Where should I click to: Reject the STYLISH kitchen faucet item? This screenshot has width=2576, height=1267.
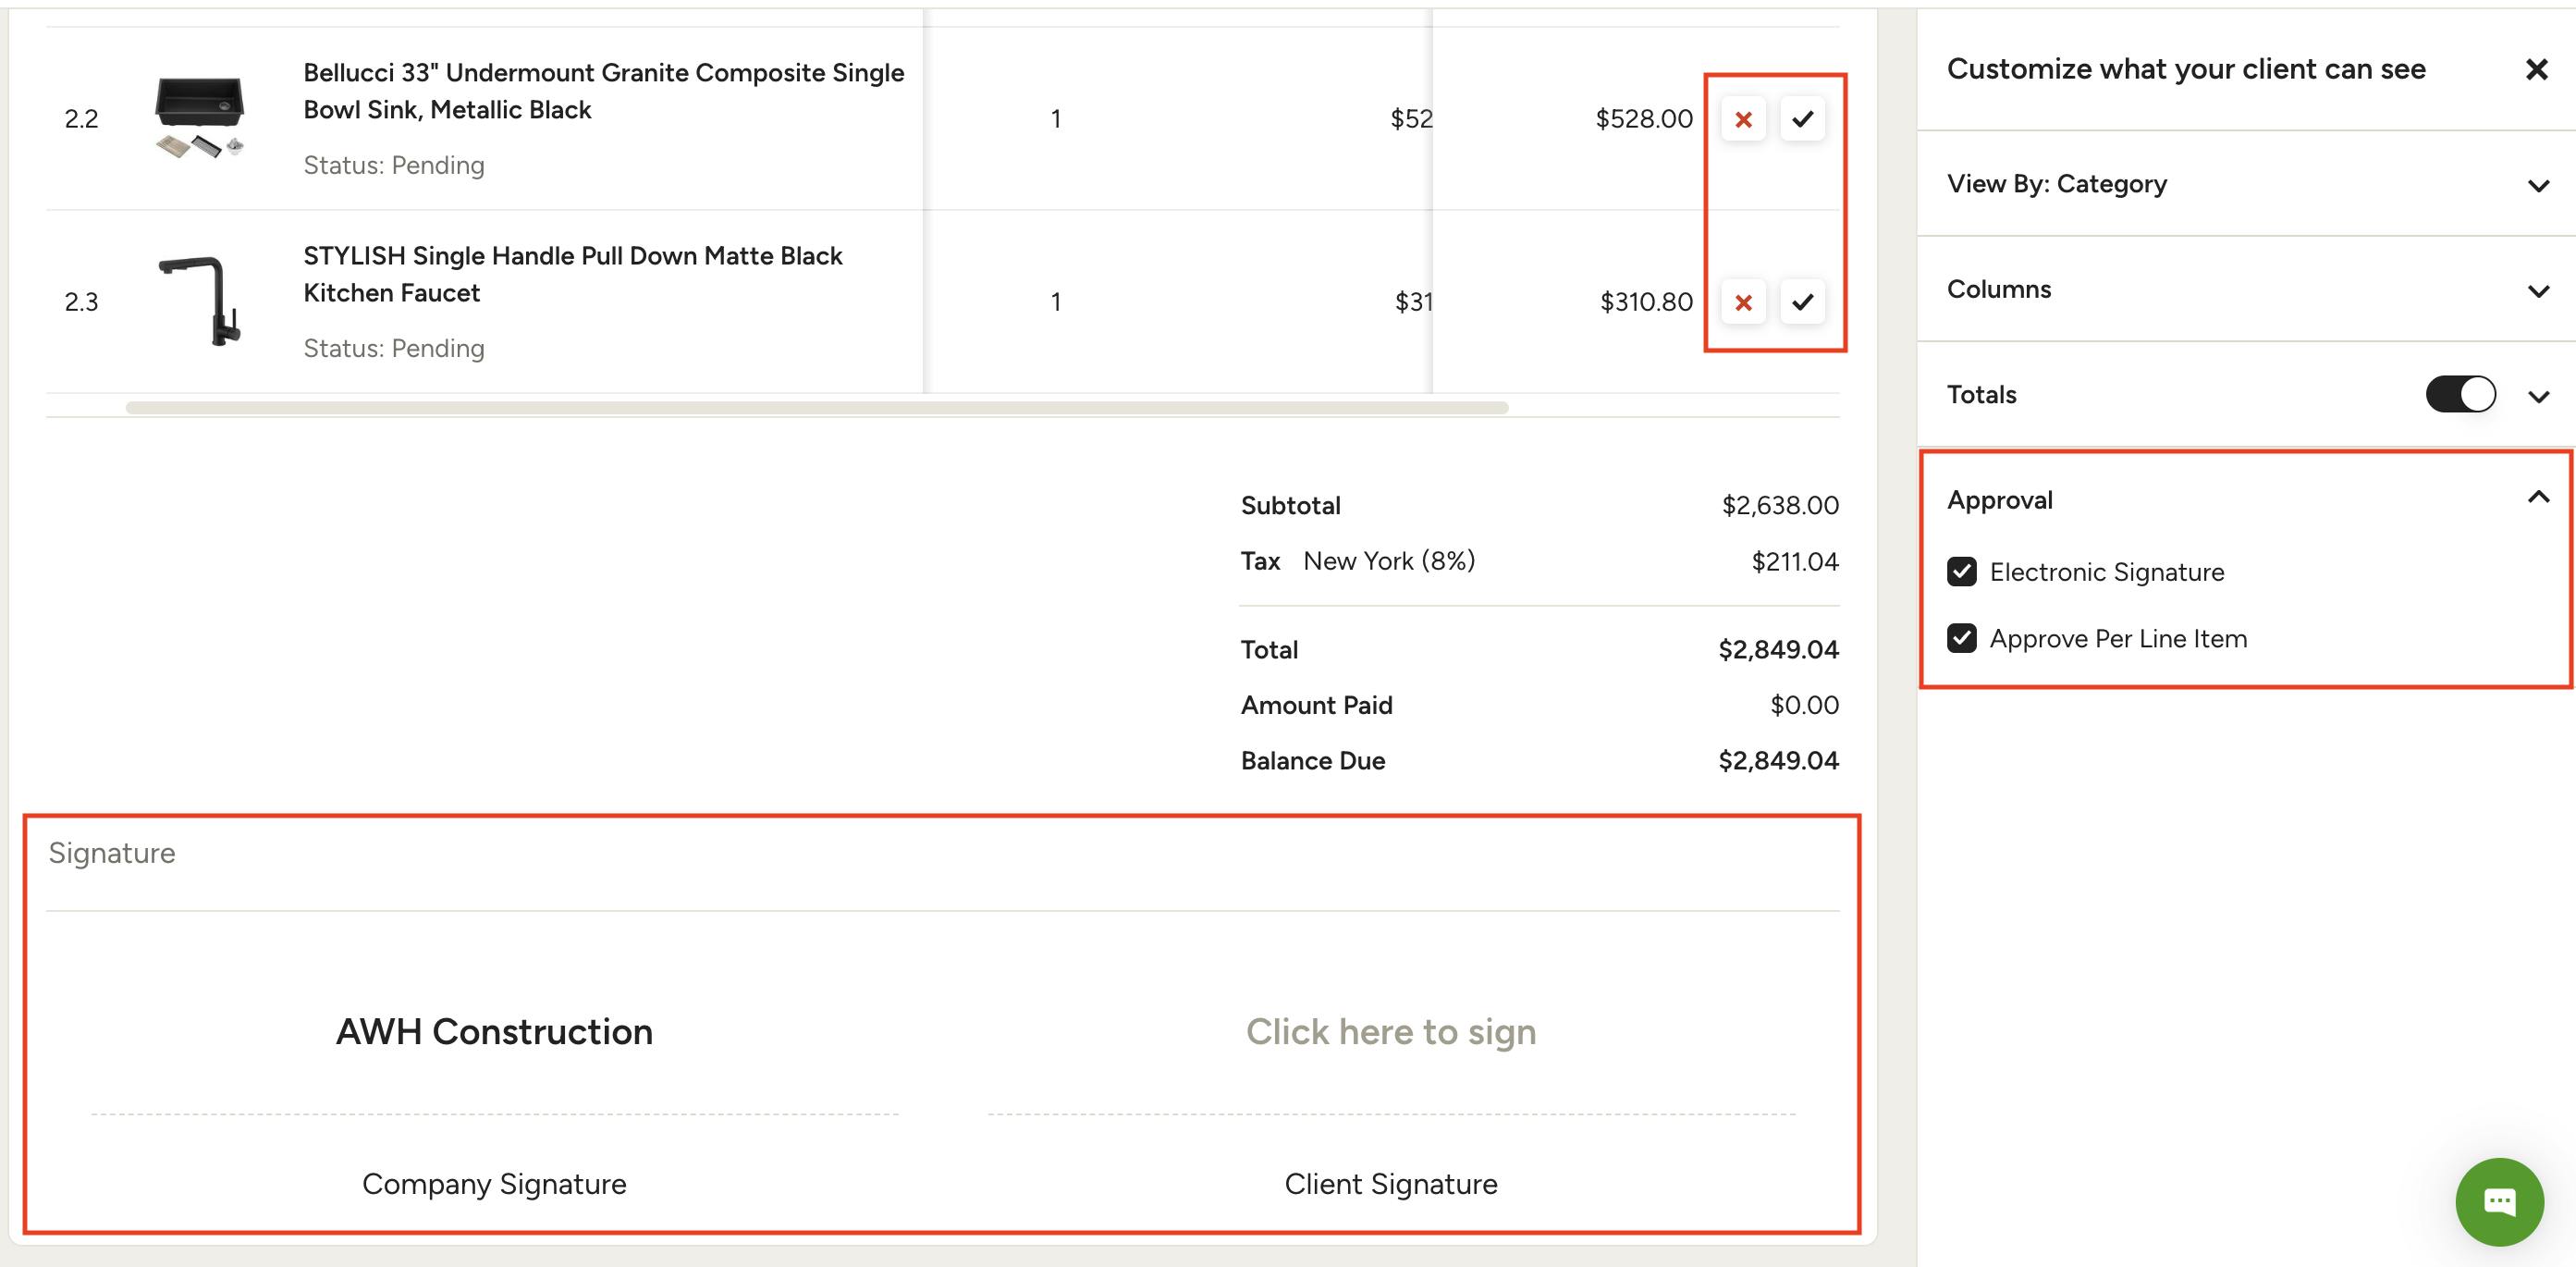coord(1743,302)
